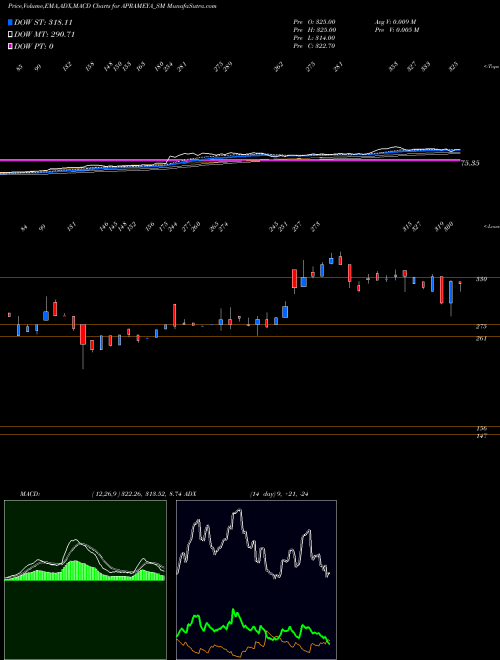Image resolution: width=500 pixels, height=660 pixels.
Task: Click the 'Pre H: 325.00' high value
Action: [314, 30]
